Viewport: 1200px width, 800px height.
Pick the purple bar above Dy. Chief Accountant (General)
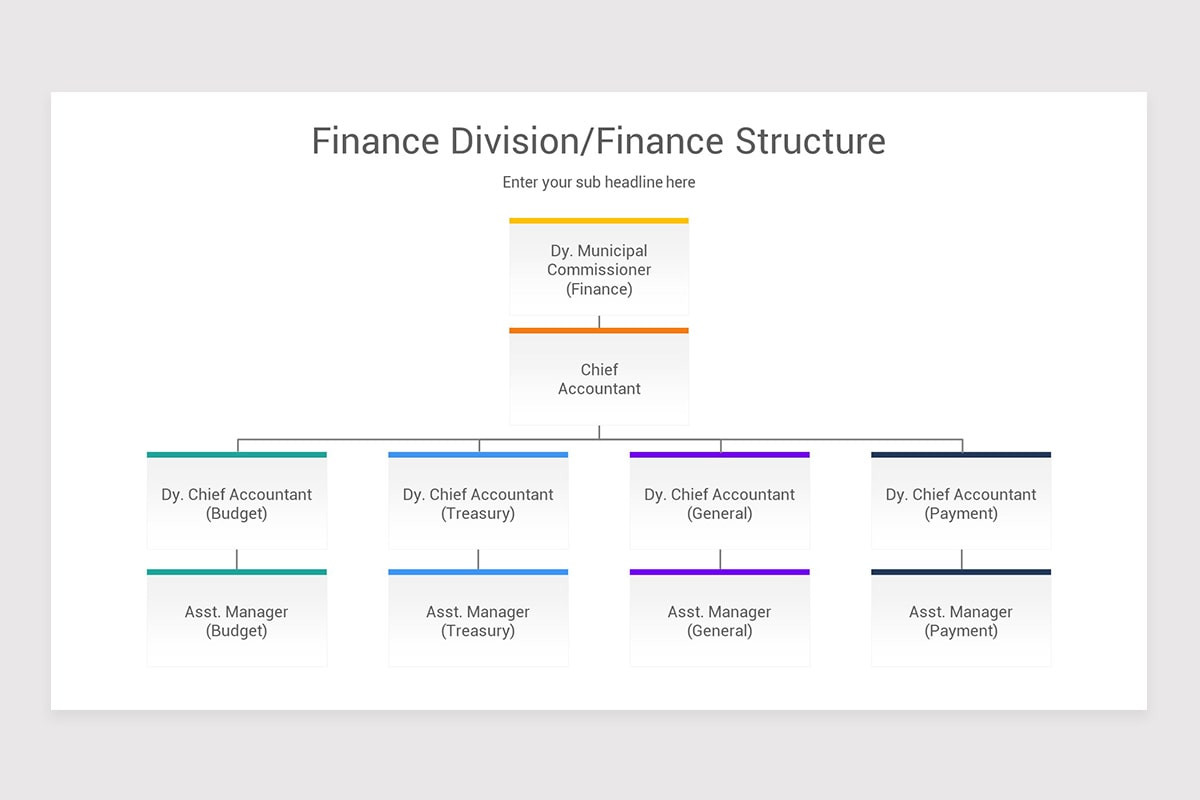720,454
